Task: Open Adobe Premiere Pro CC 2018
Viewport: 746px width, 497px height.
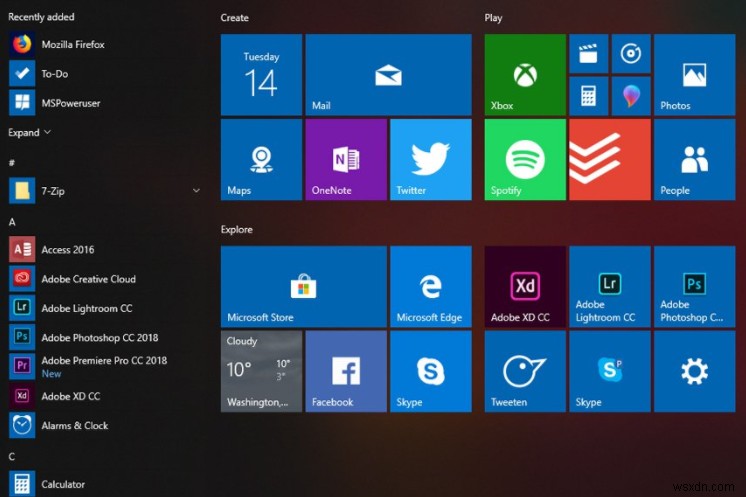Action: [105, 367]
